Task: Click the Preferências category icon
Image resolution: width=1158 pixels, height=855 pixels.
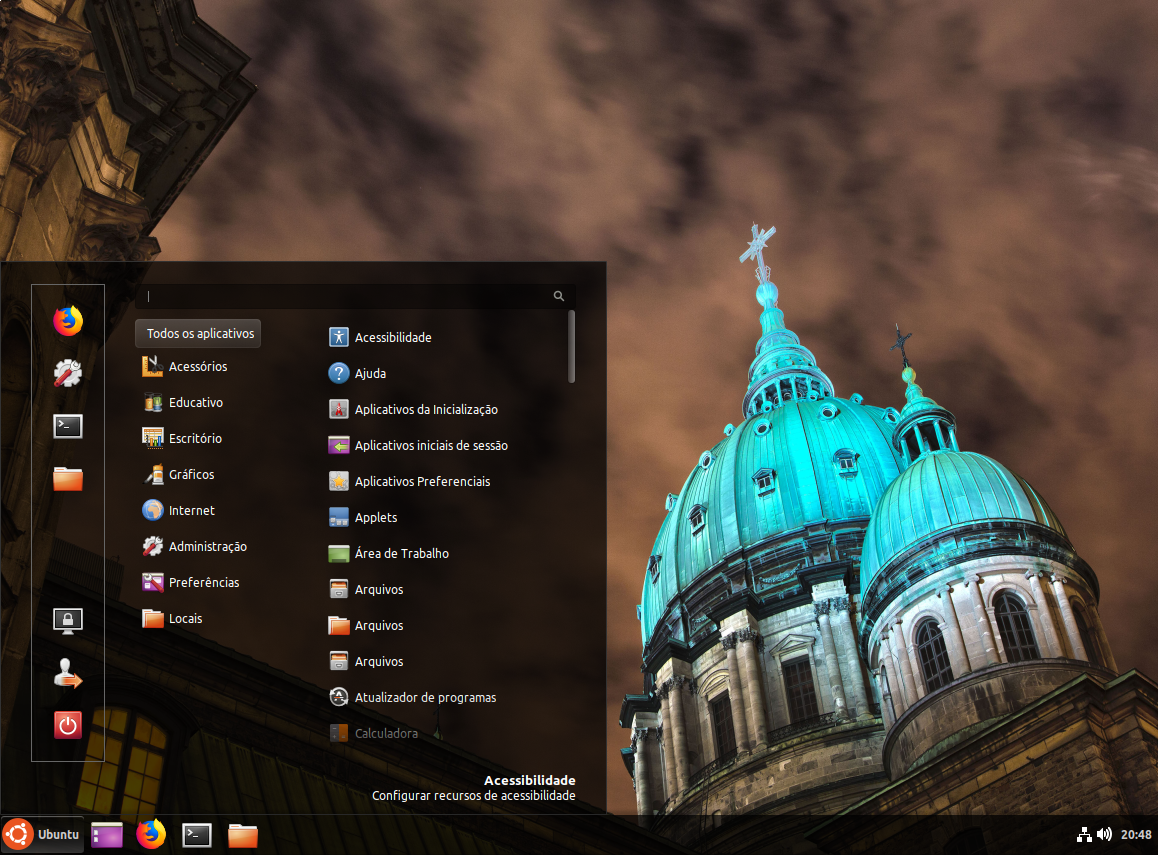Action: click(x=152, y=583)
